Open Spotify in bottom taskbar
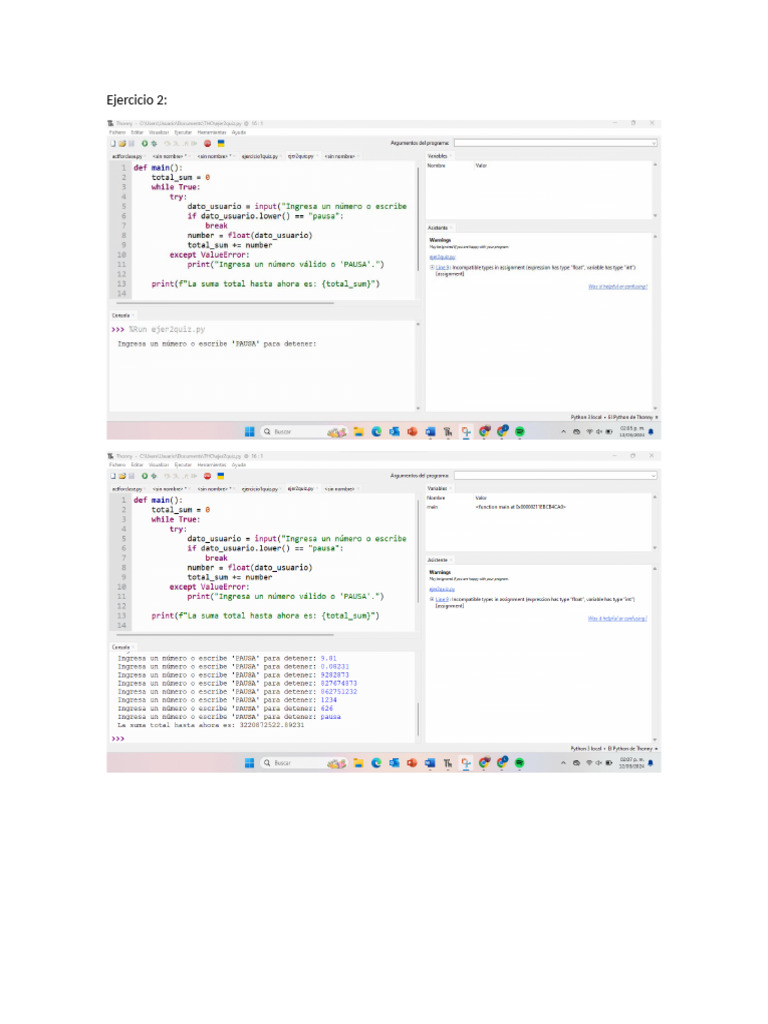 (x=520, y=763)
